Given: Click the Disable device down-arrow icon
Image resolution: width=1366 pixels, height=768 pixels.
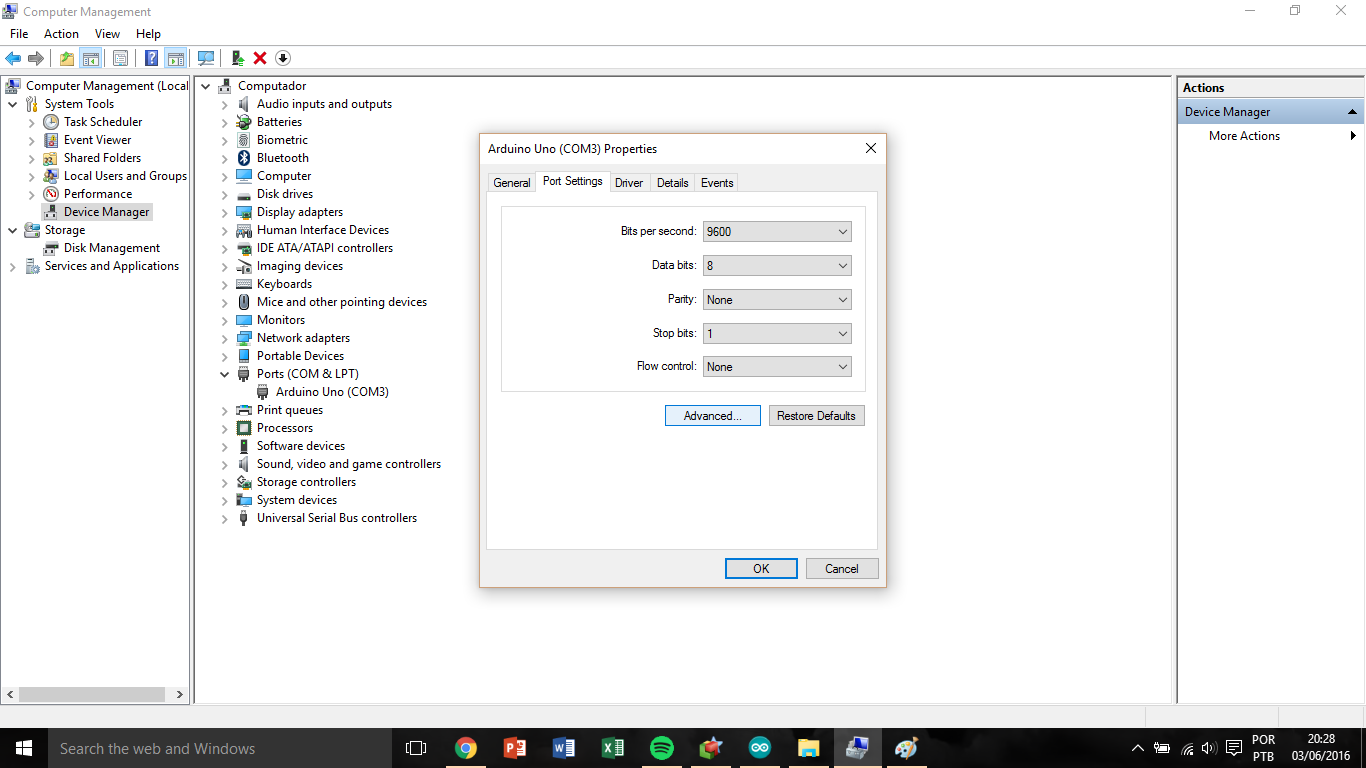Looking at the screenshot, I should coord(283,58).
